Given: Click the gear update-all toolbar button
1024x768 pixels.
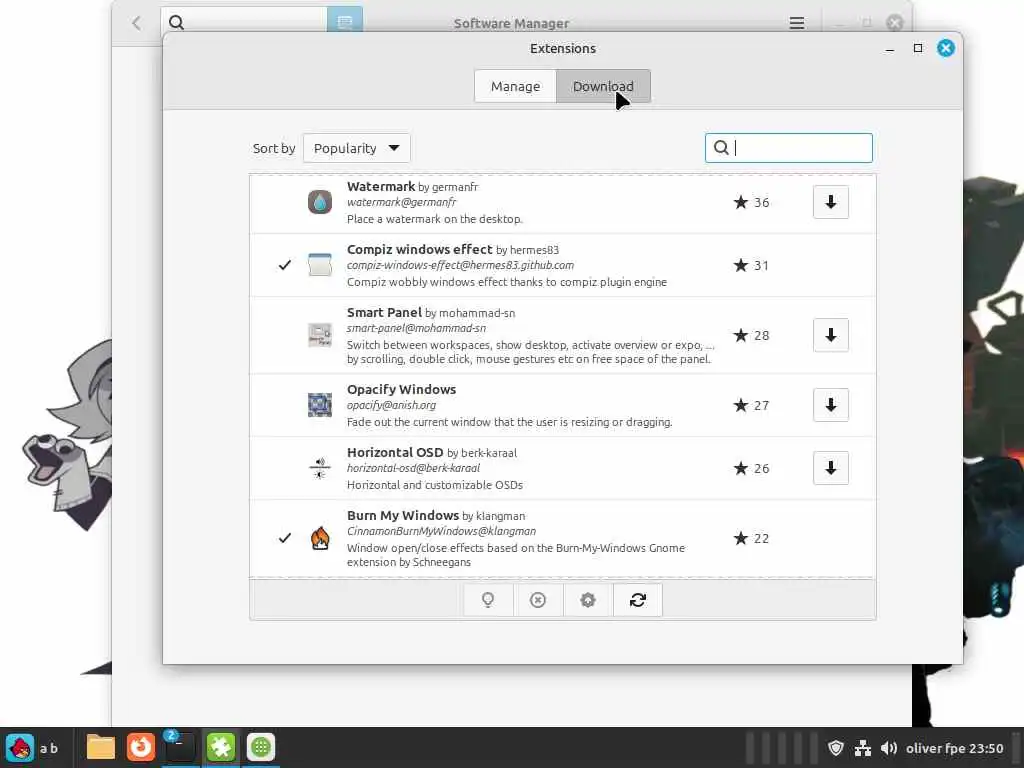Looking at the screenshot, I should 588,600.
